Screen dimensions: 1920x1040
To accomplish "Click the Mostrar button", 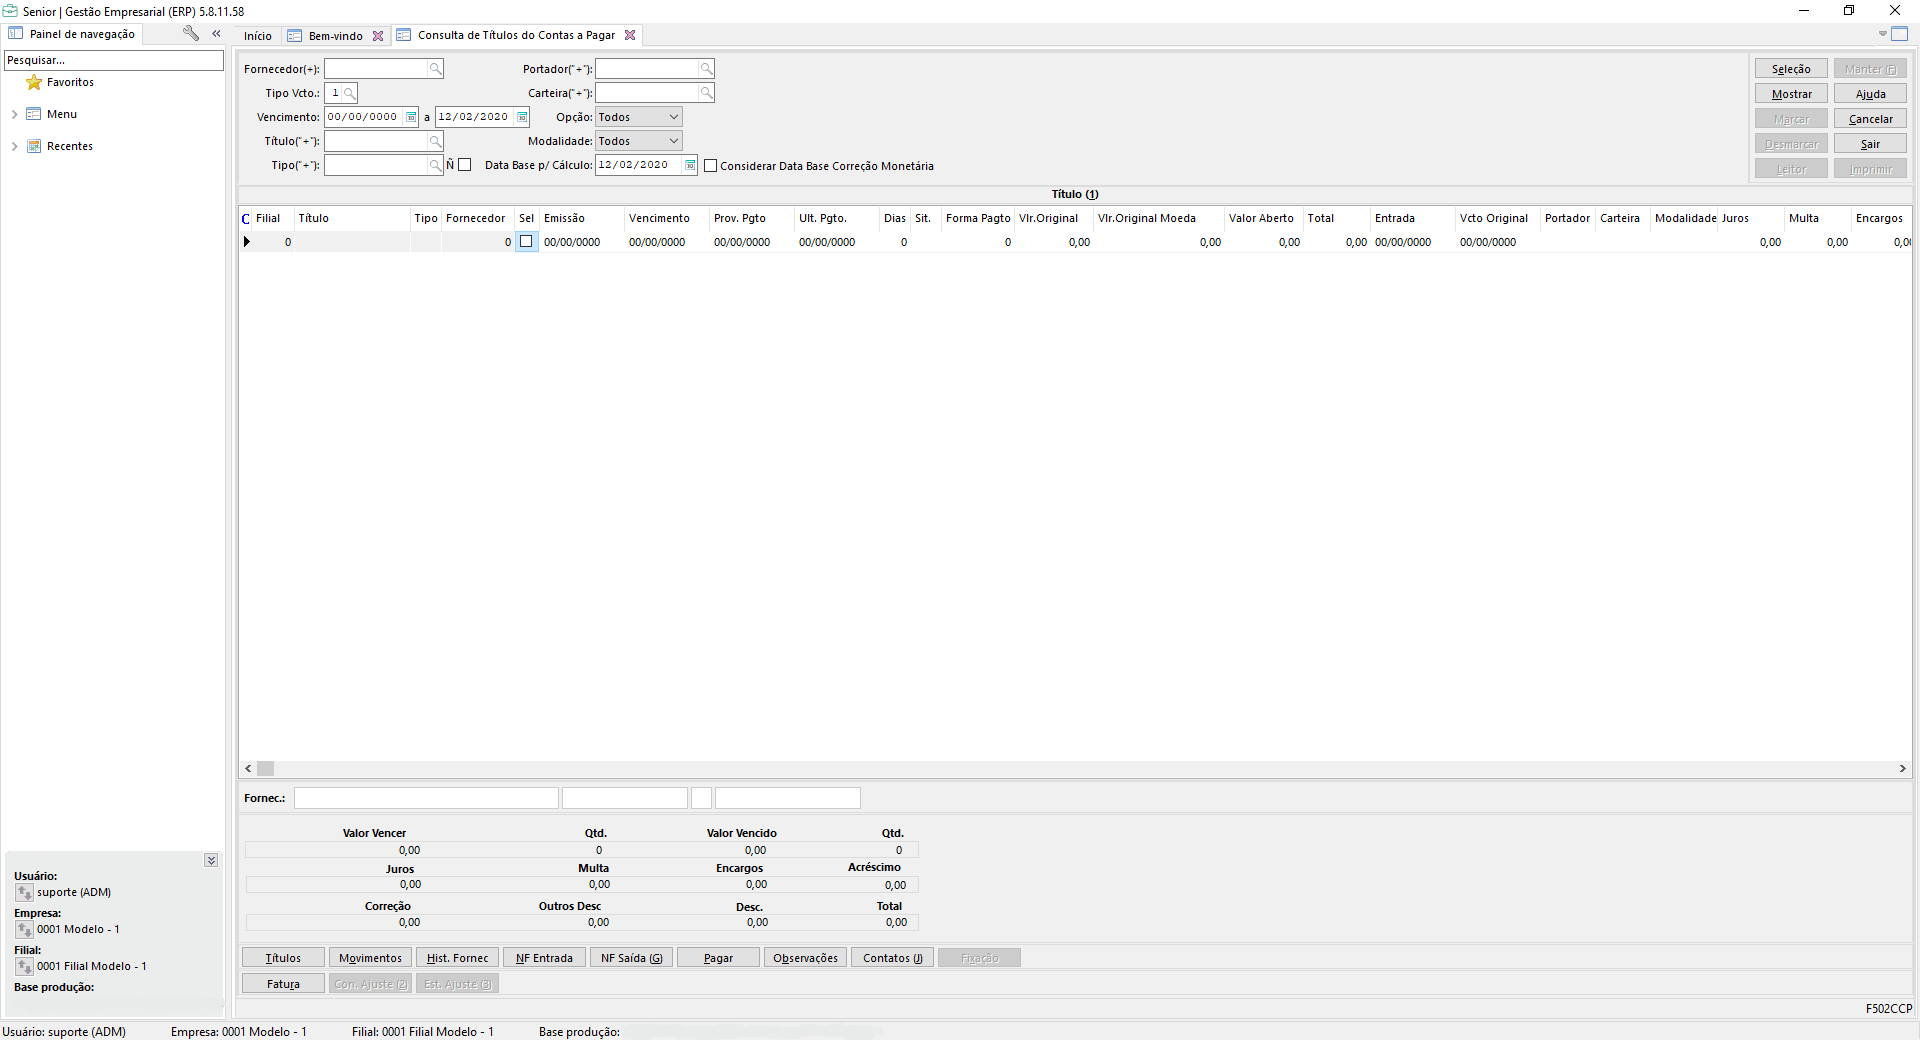I will click(1791, 94).
